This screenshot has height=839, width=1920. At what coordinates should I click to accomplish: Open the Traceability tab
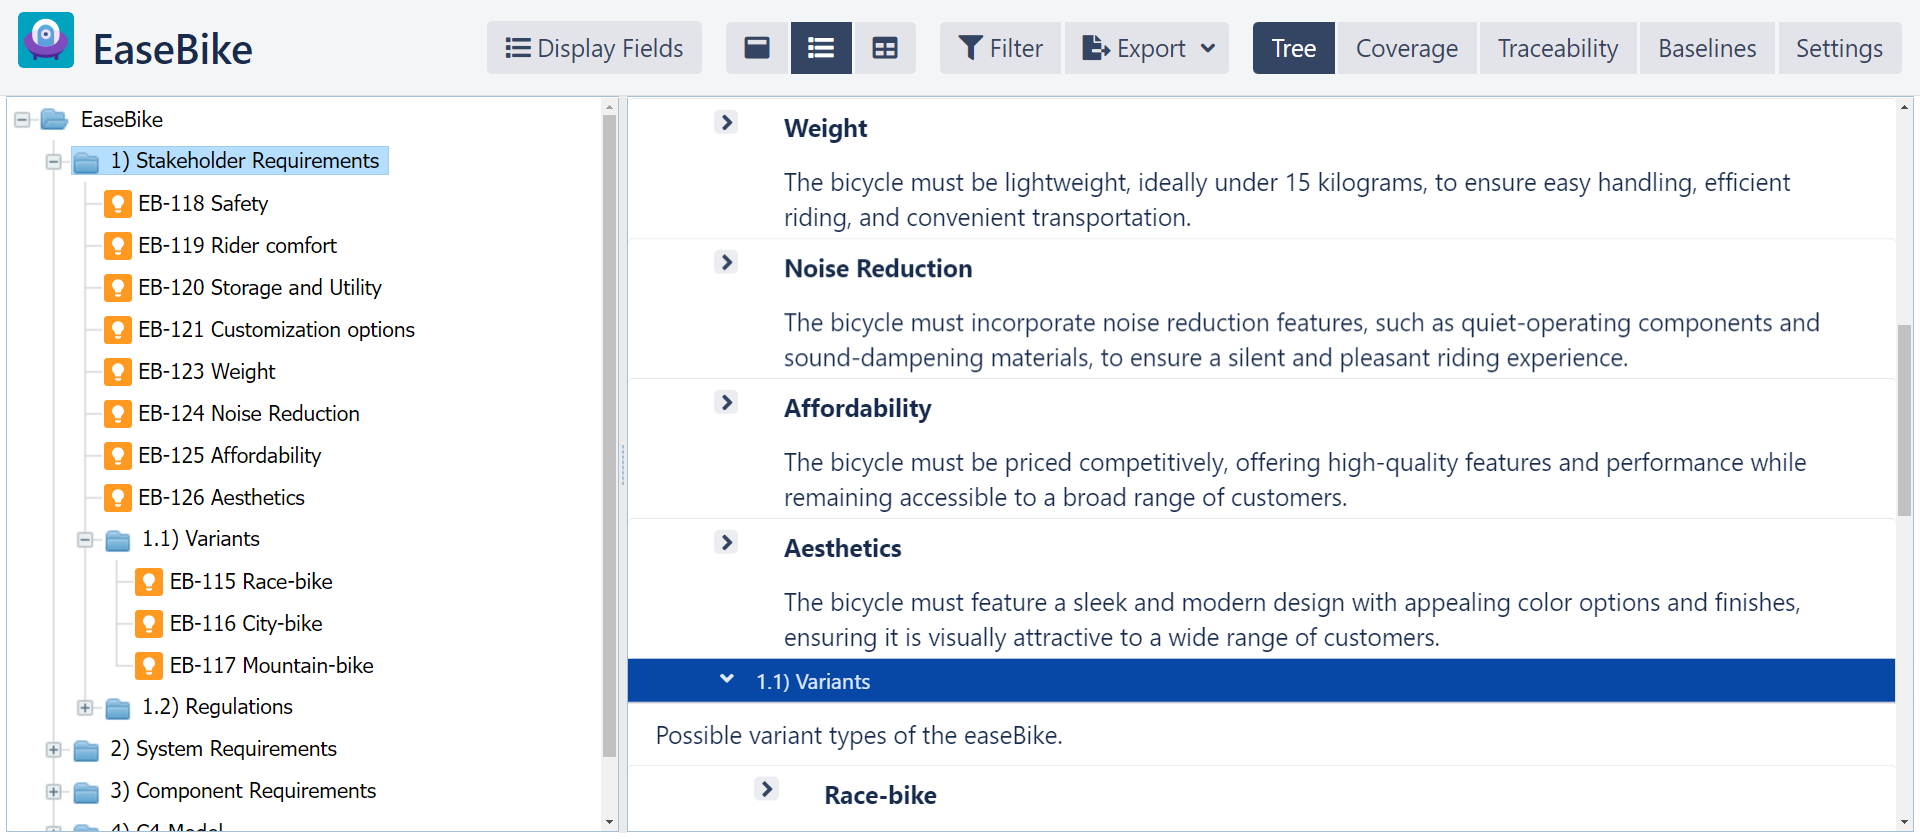[x=1557, y=48]
